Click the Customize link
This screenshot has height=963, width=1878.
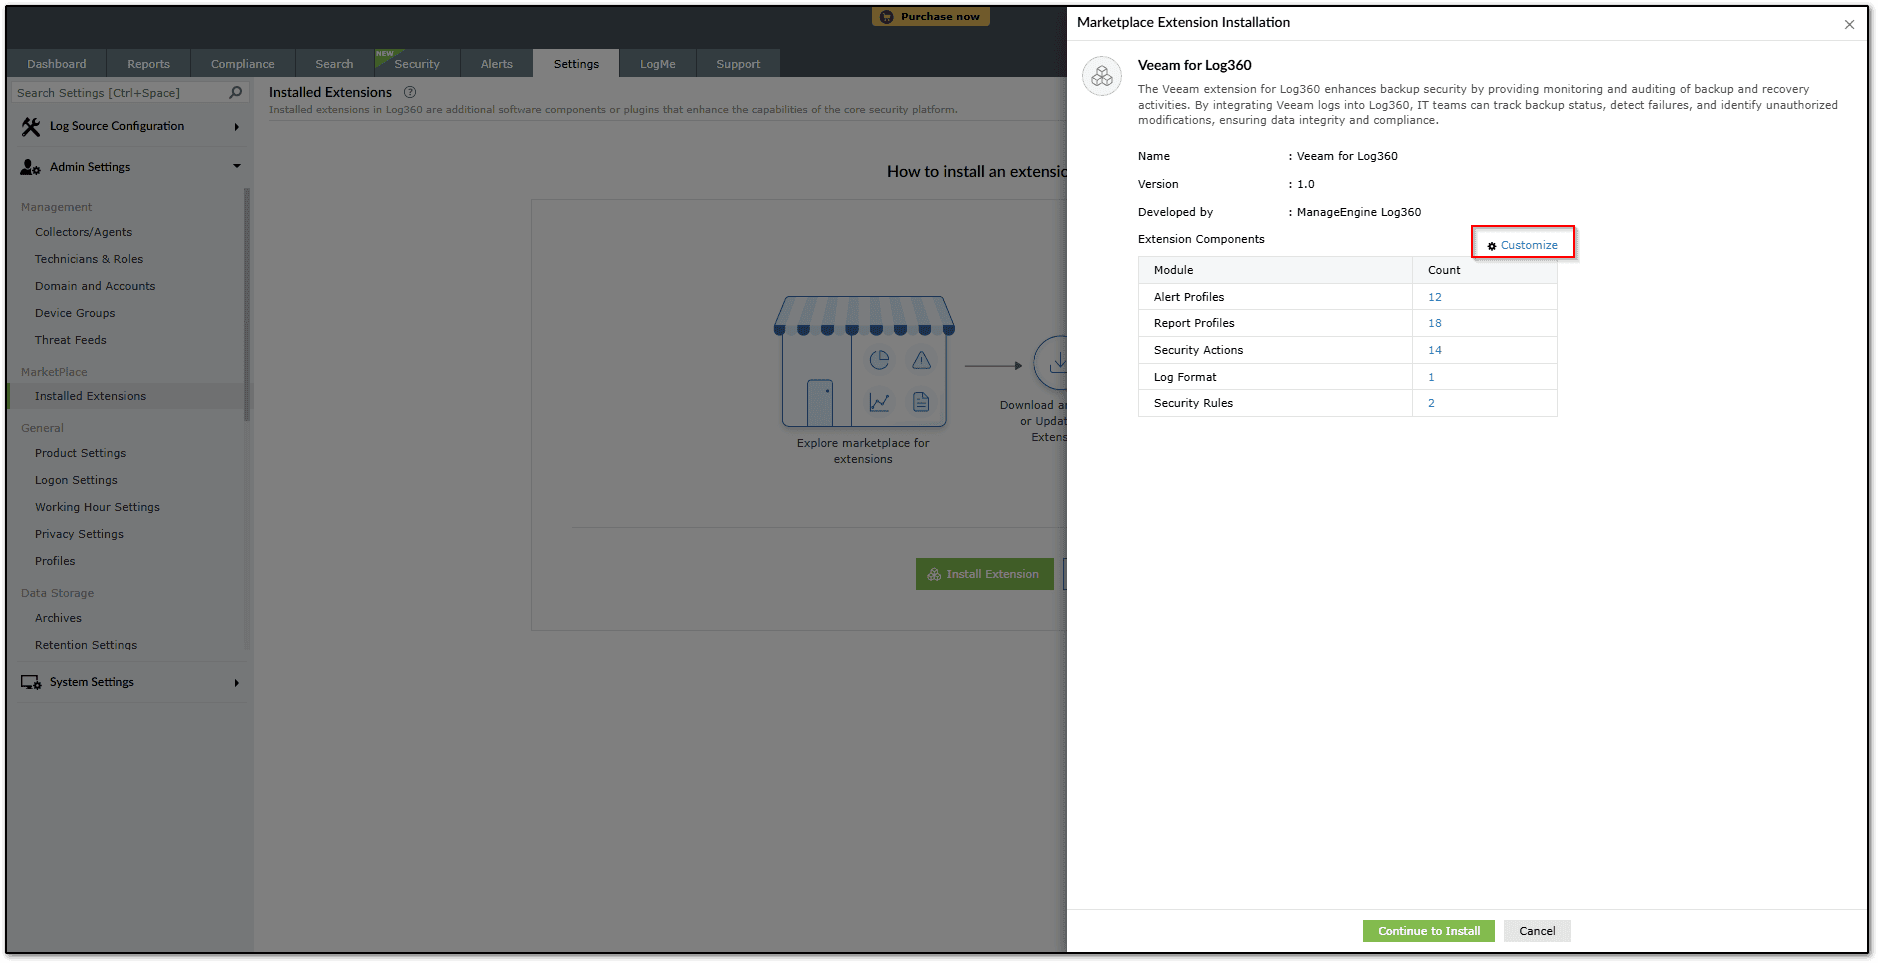tap(1529, 245)
